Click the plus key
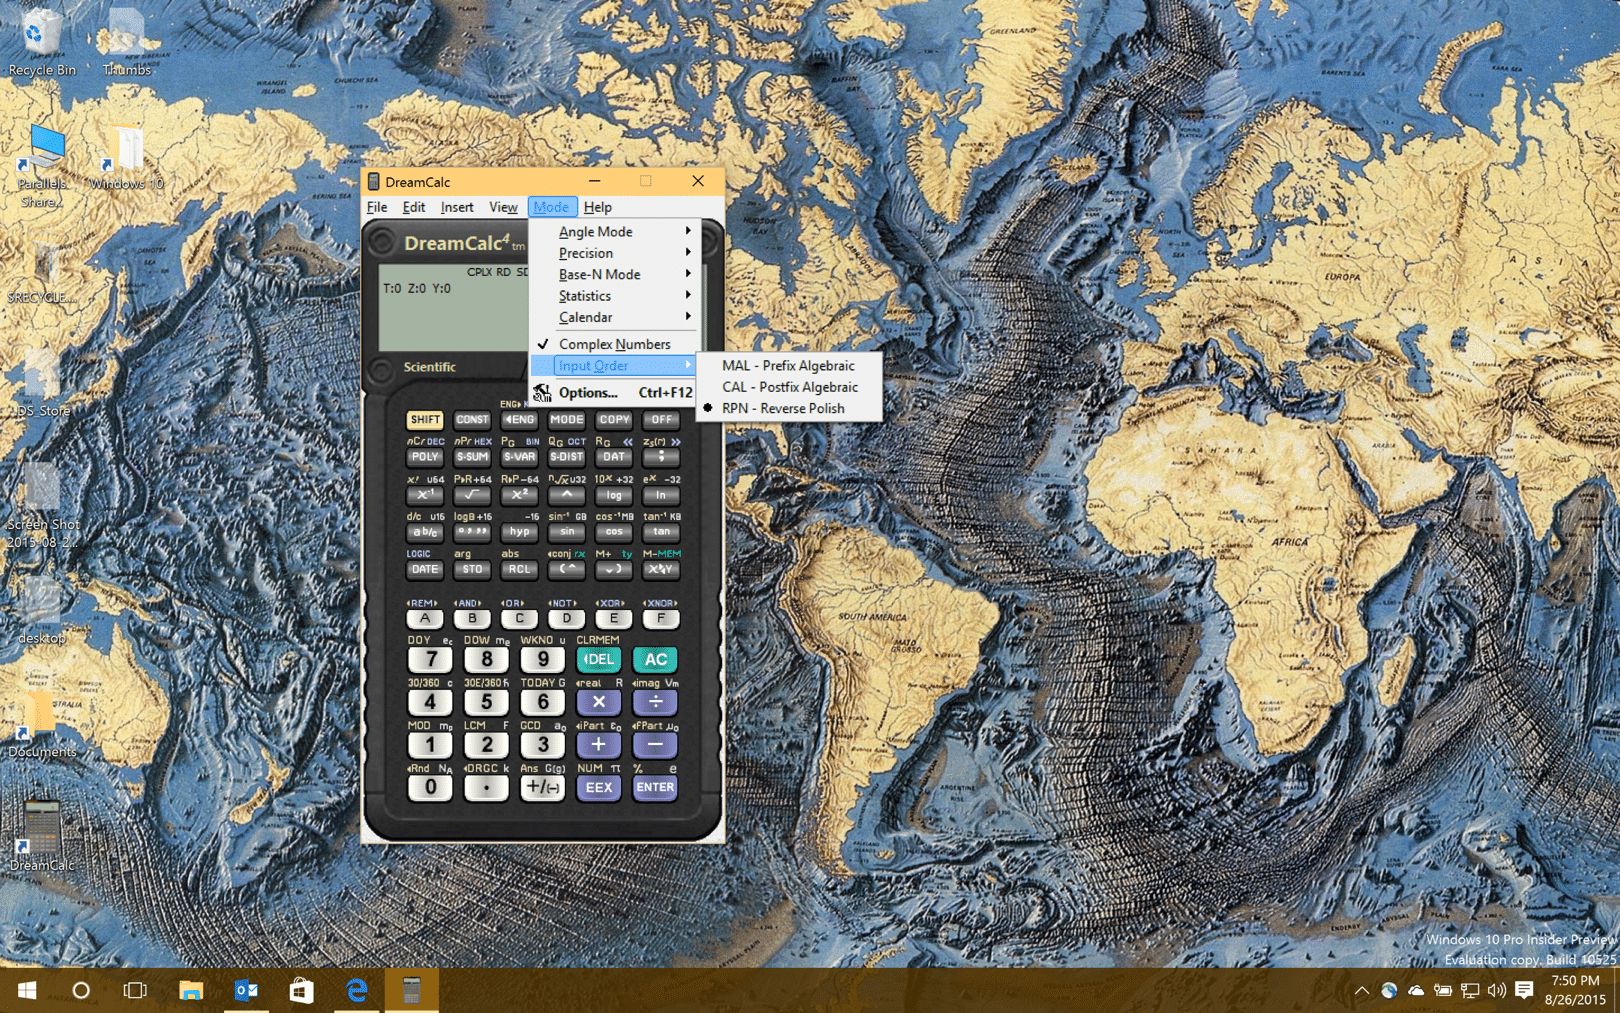Screen dimensions: 1620x1013 [598, 745]
